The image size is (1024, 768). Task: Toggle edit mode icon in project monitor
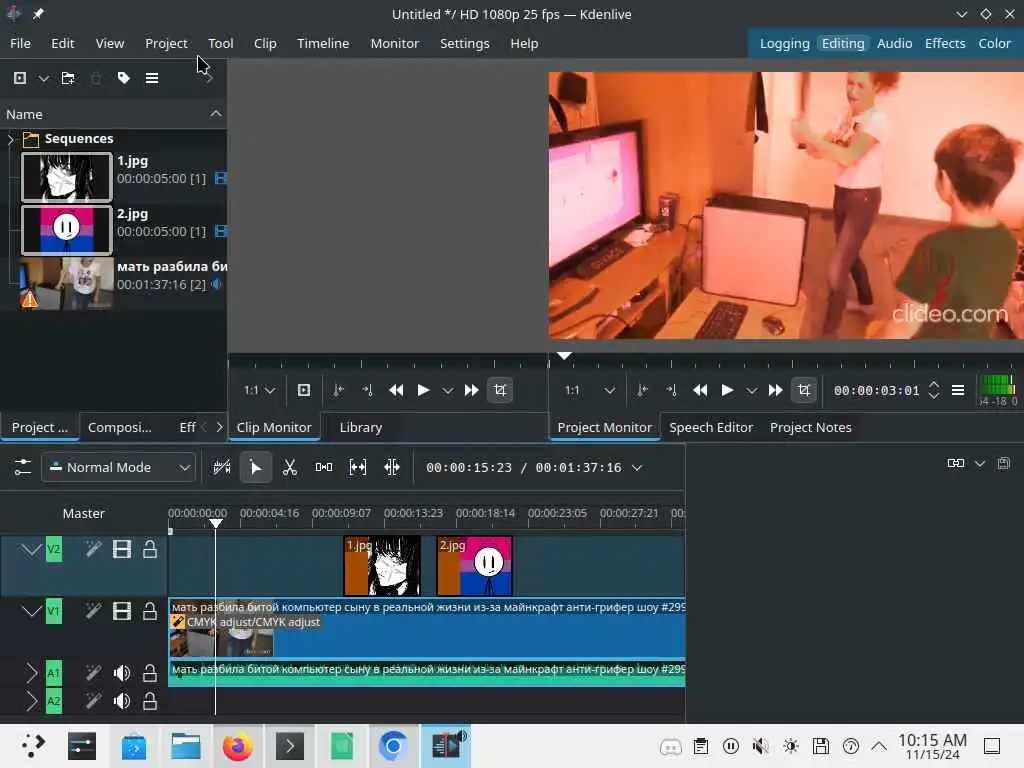click(804, 391)
